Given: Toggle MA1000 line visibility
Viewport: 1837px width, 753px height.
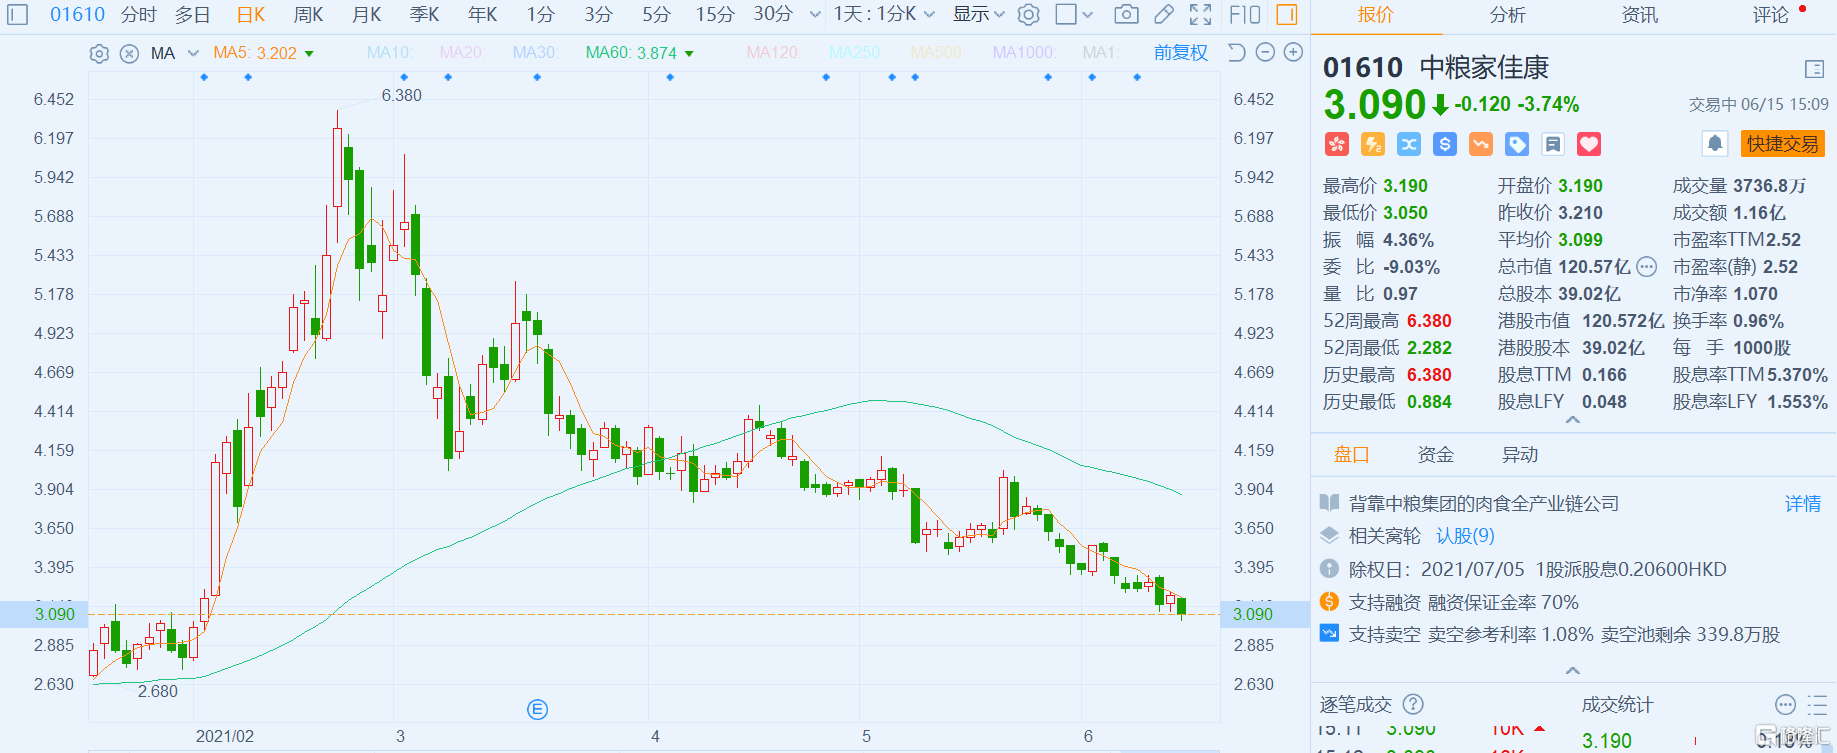Looking at the screenshot, I should tap(1024, 52).
